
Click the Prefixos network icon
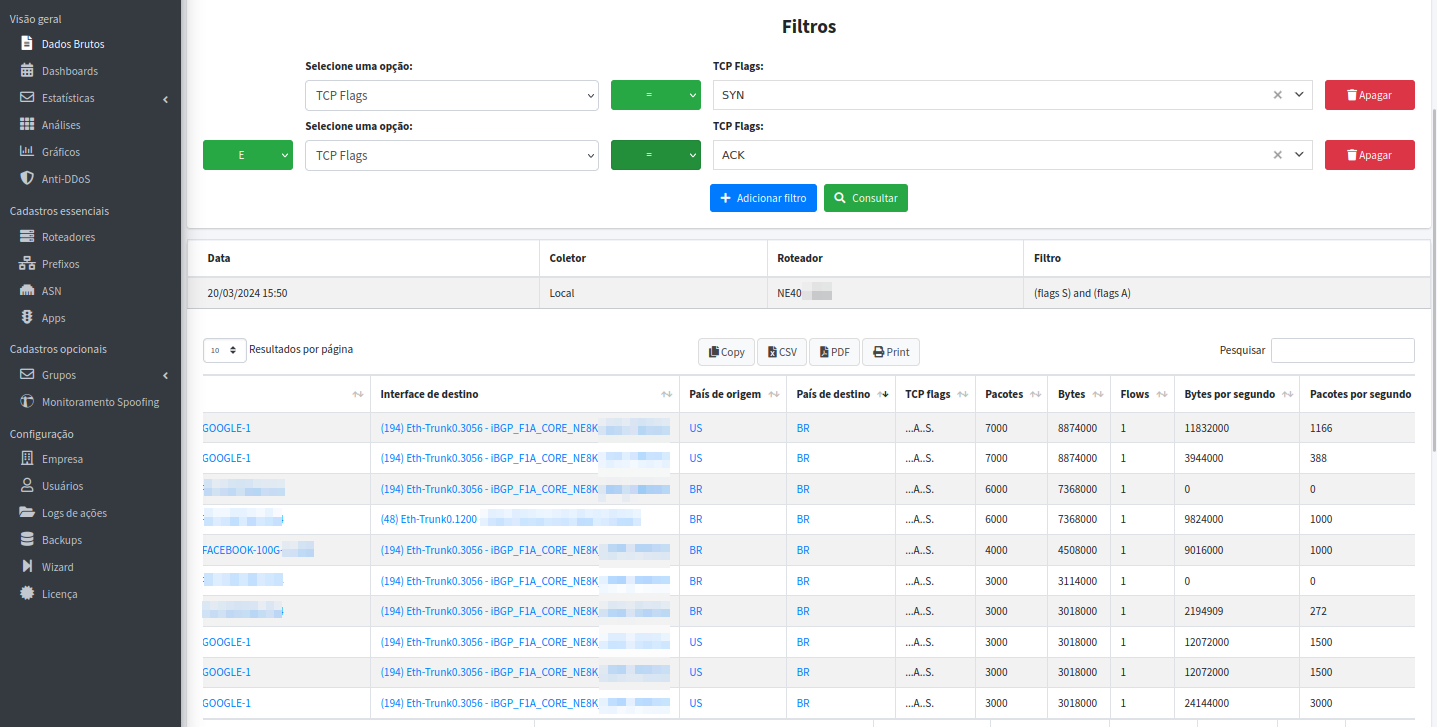(27, 264)
